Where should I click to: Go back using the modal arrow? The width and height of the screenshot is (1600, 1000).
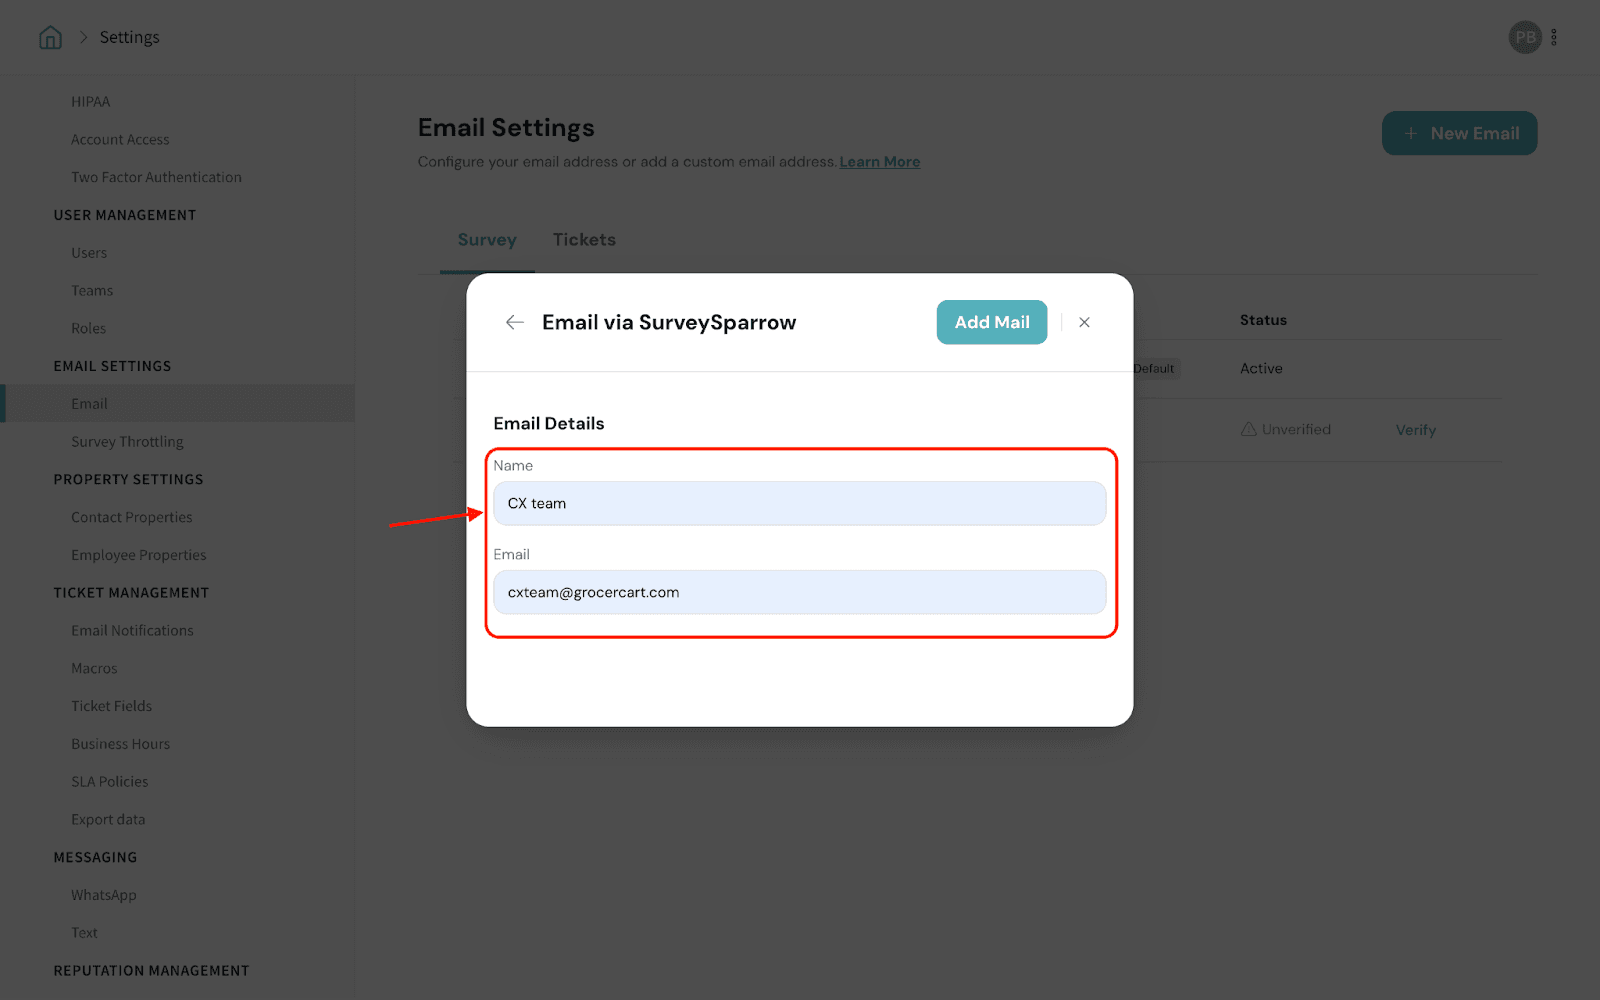pyautogui.click(x=515, y=322)
